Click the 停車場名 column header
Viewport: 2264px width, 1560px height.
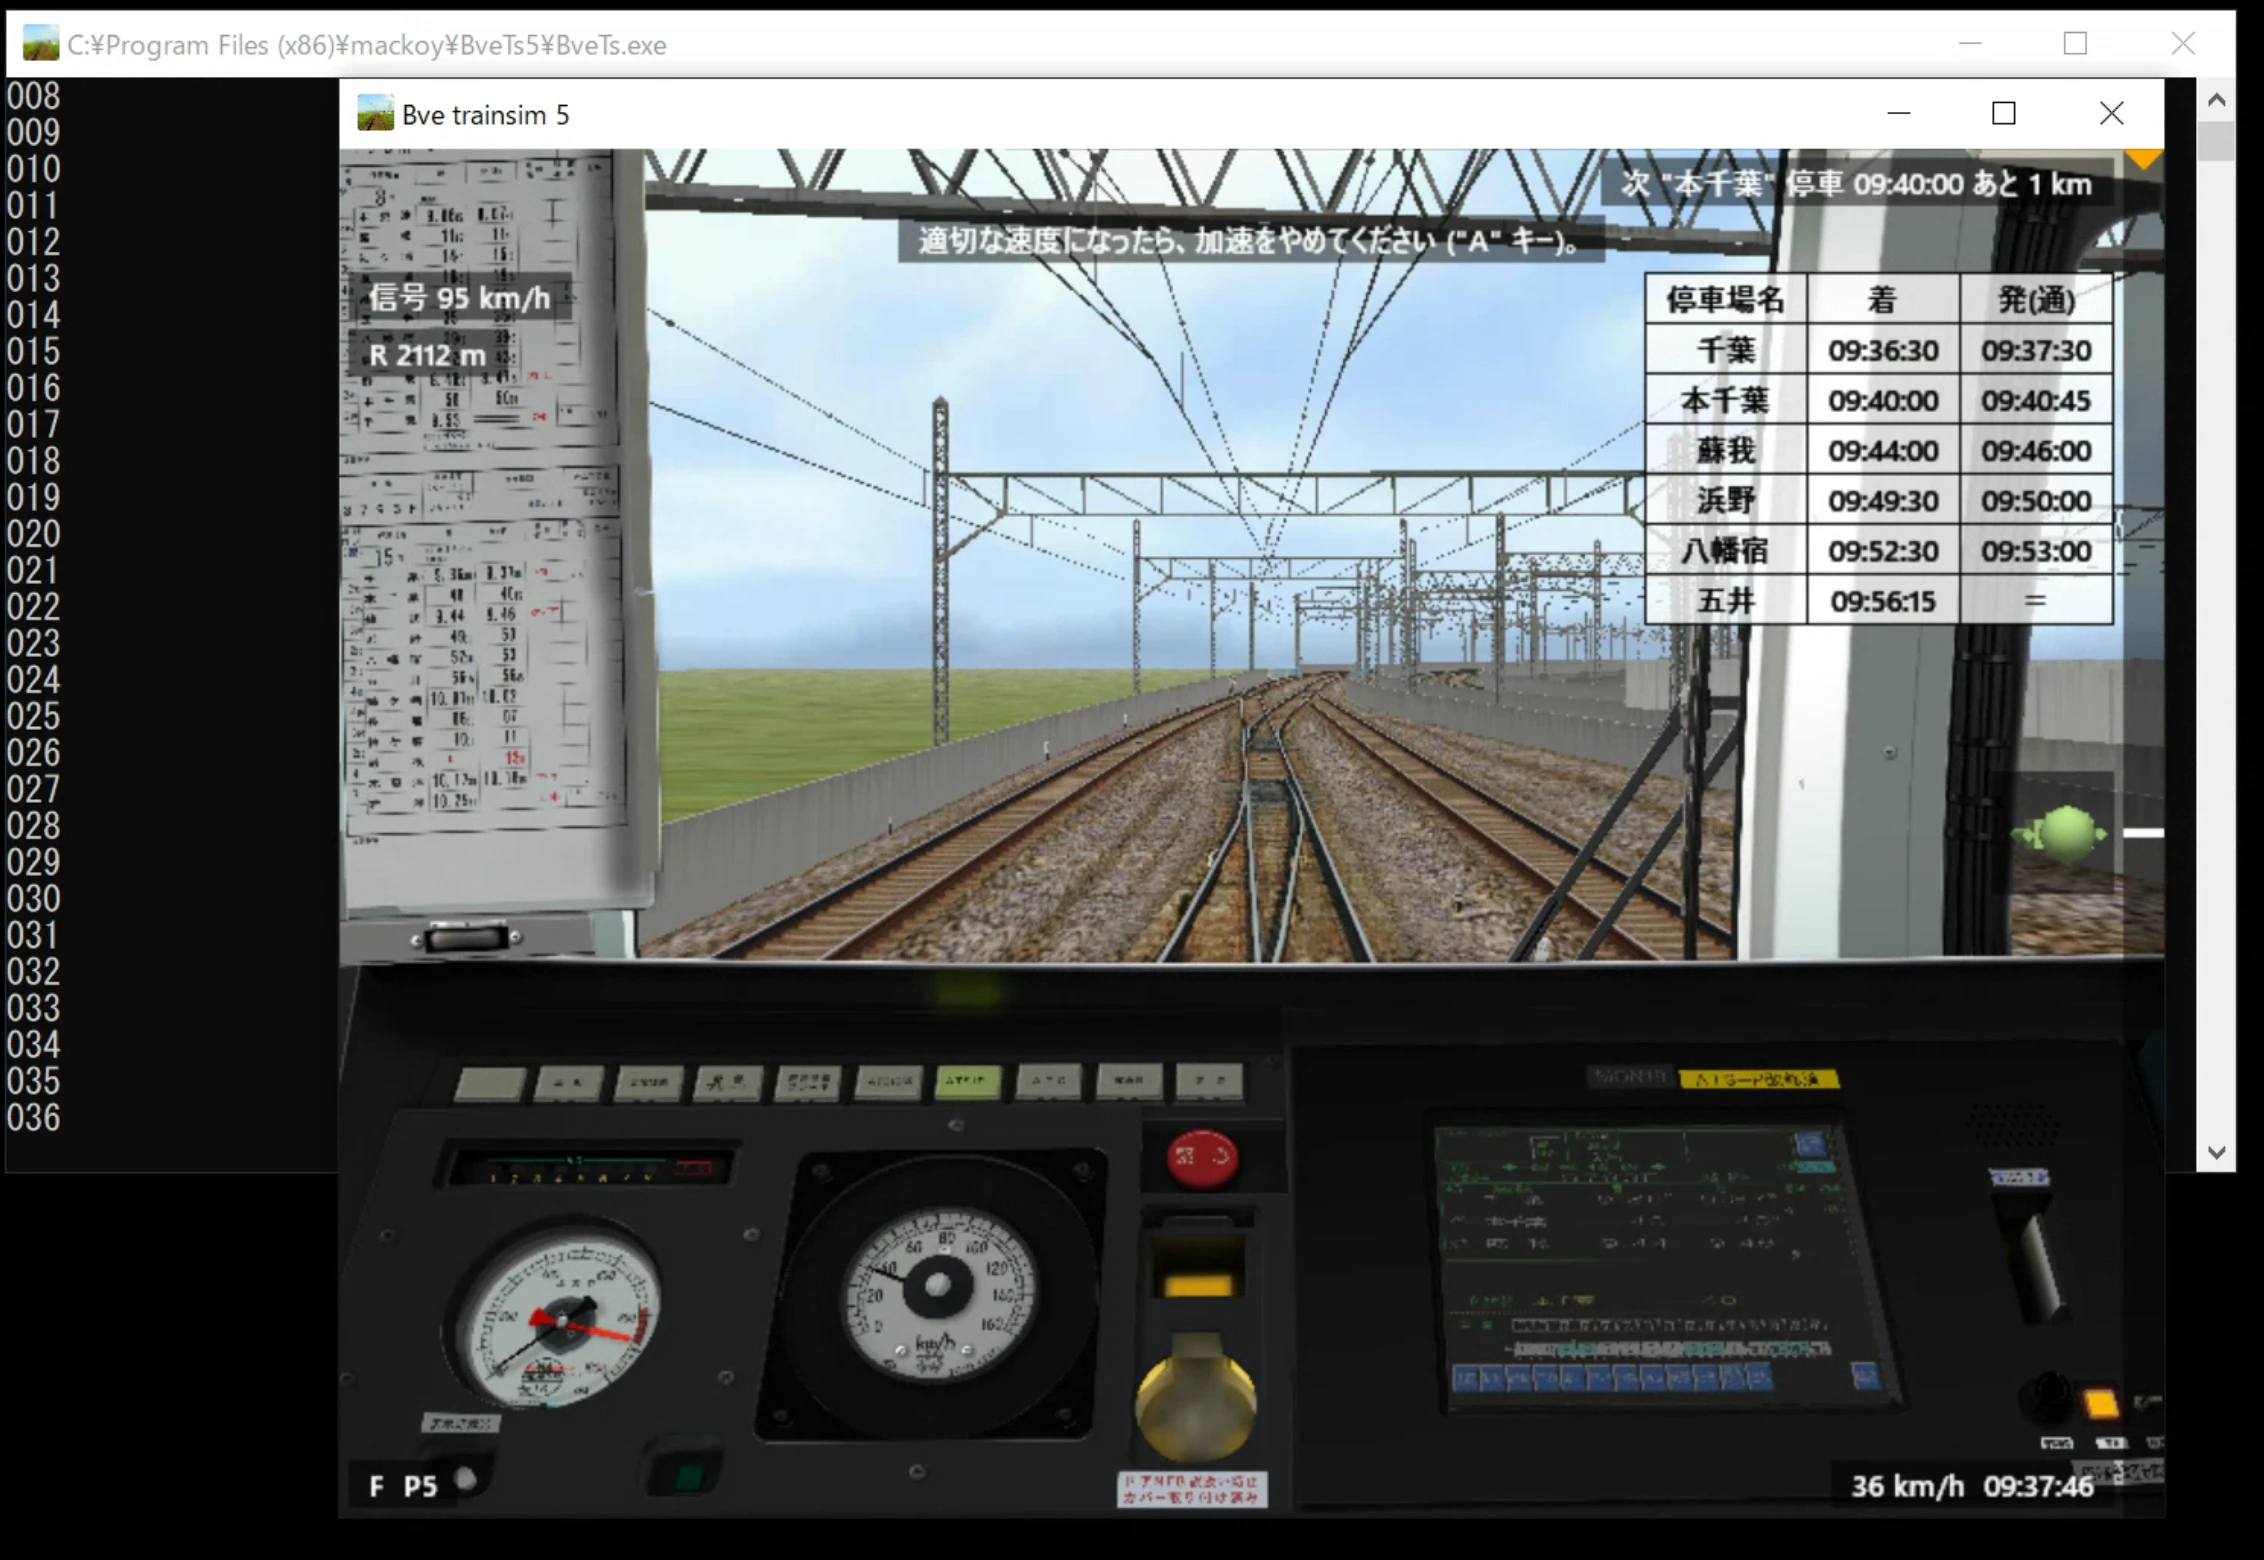click(1726, 299)
